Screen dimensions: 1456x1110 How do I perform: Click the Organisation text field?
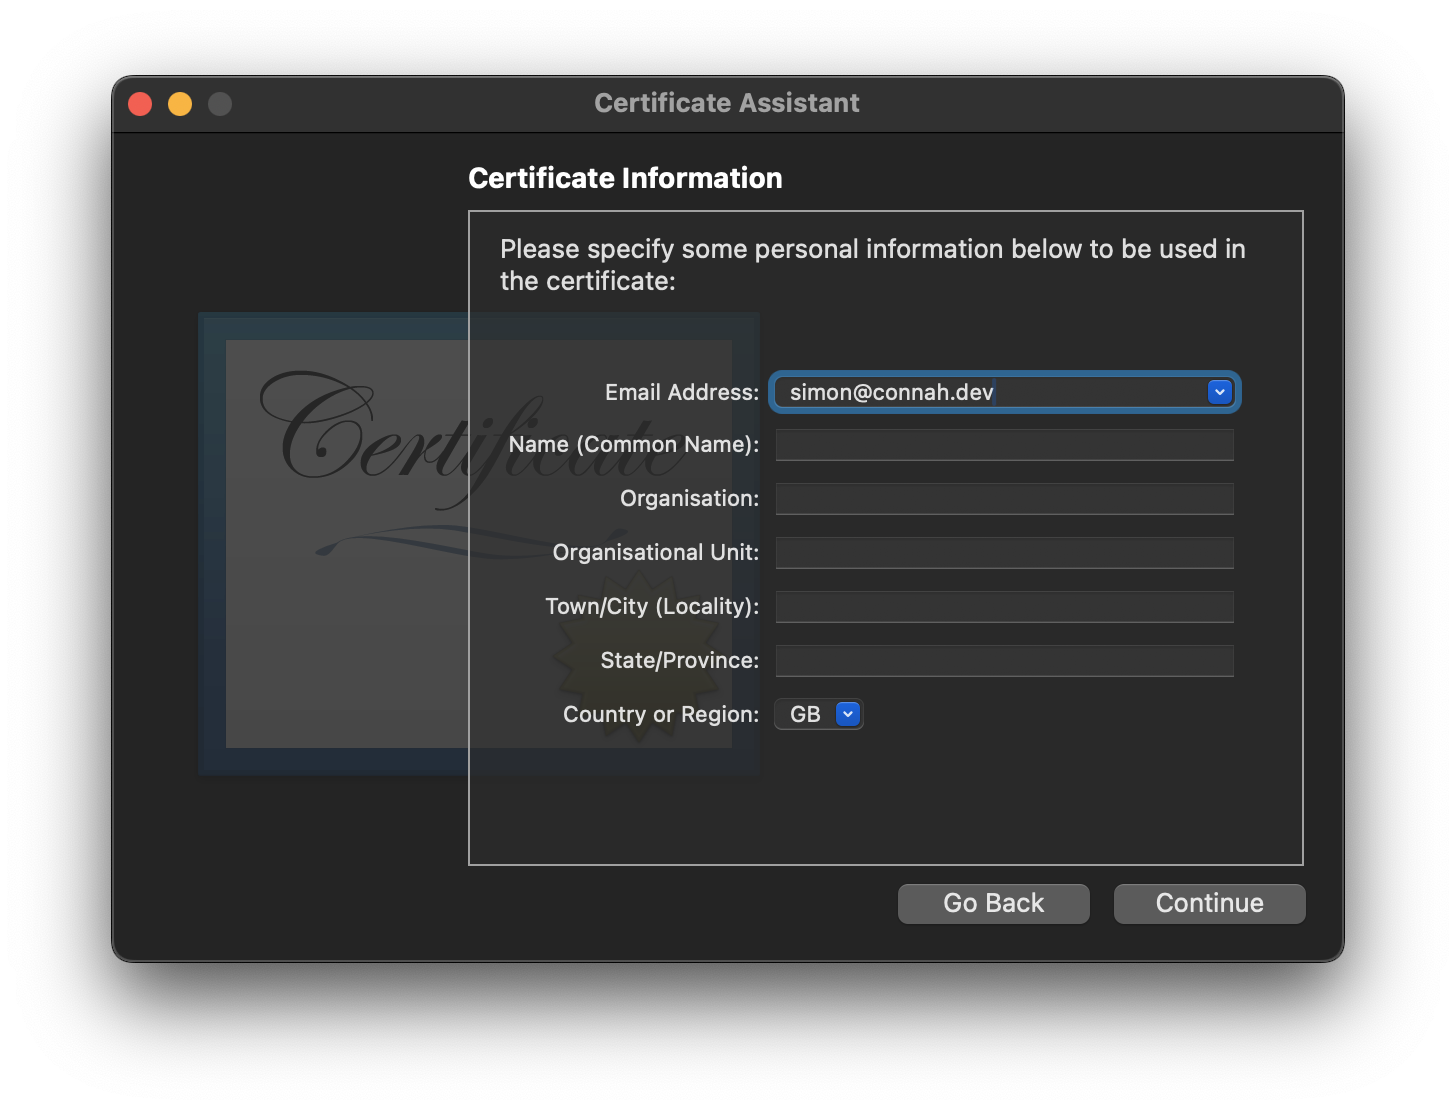1004,498
